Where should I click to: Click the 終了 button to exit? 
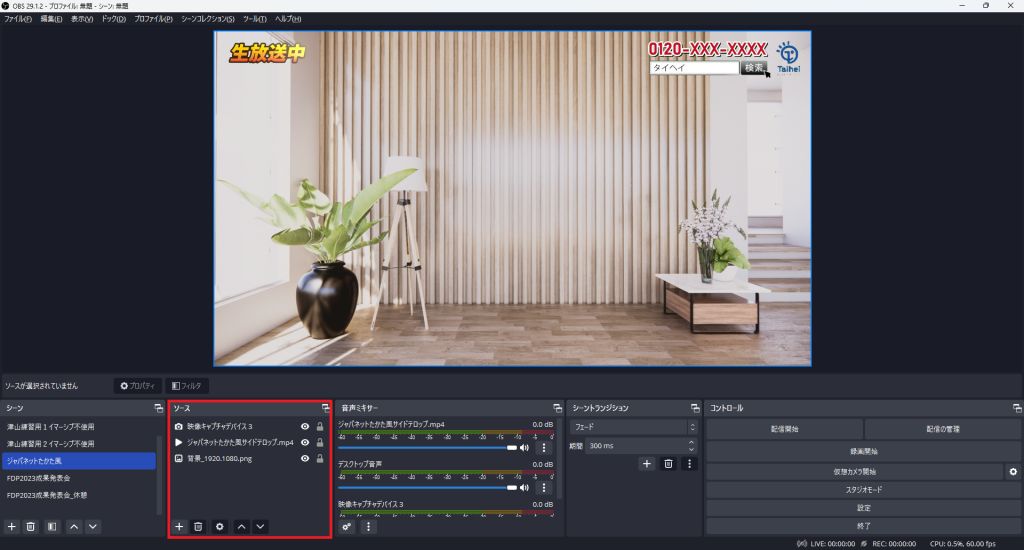click(864, 526)
